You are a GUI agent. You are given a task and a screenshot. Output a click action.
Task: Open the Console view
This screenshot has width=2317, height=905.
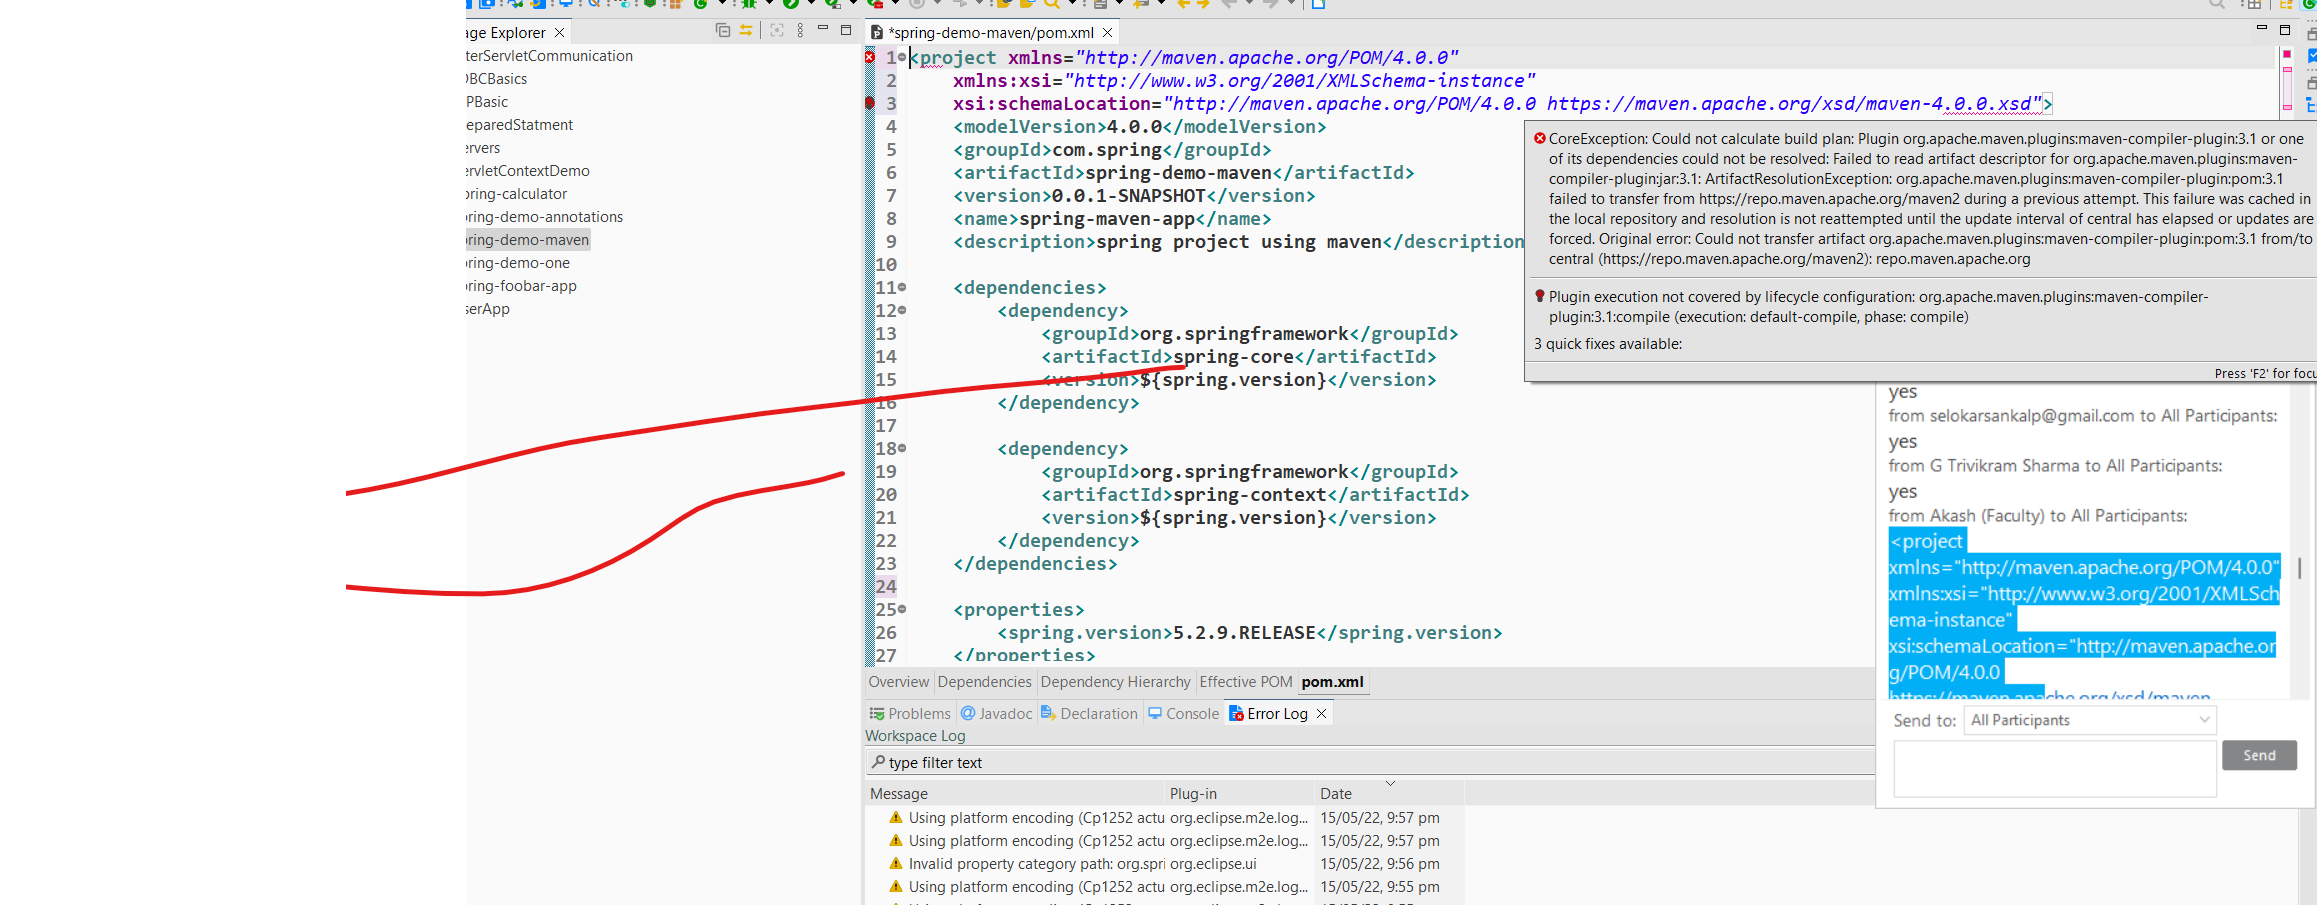[x=1184, y=714]
